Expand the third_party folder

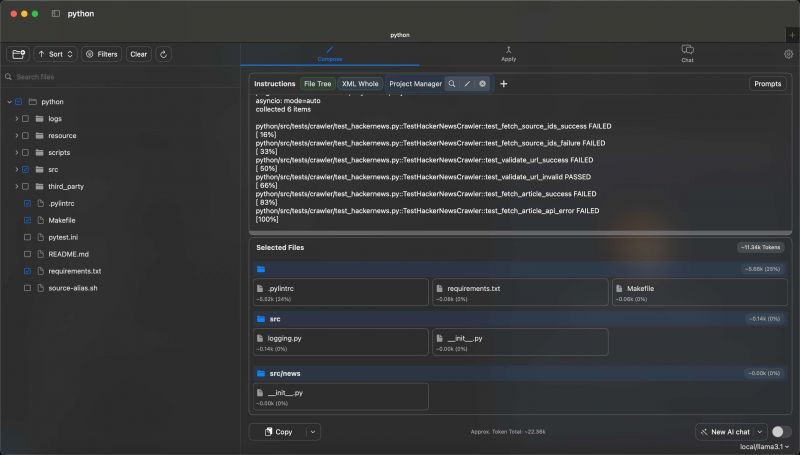click(x=16, y=186)
